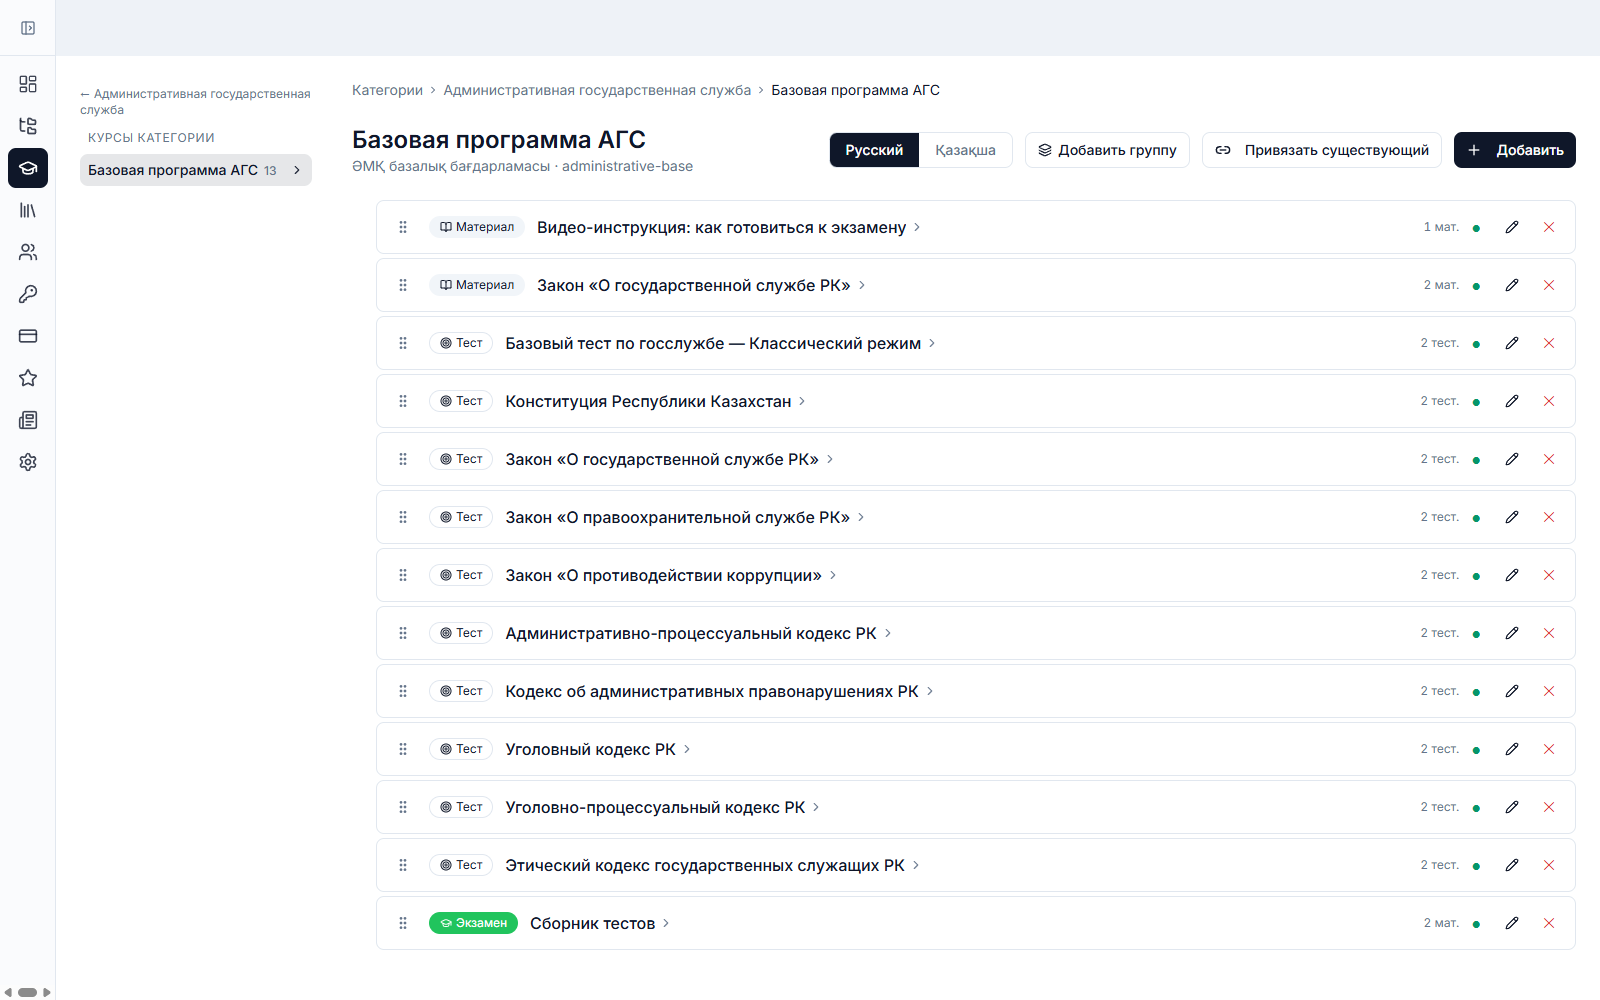Image resolution: width=1600 pixels, height=1000 pixels.
Task: Open the settings gear icon in sidebar
Action: point(28,462)
